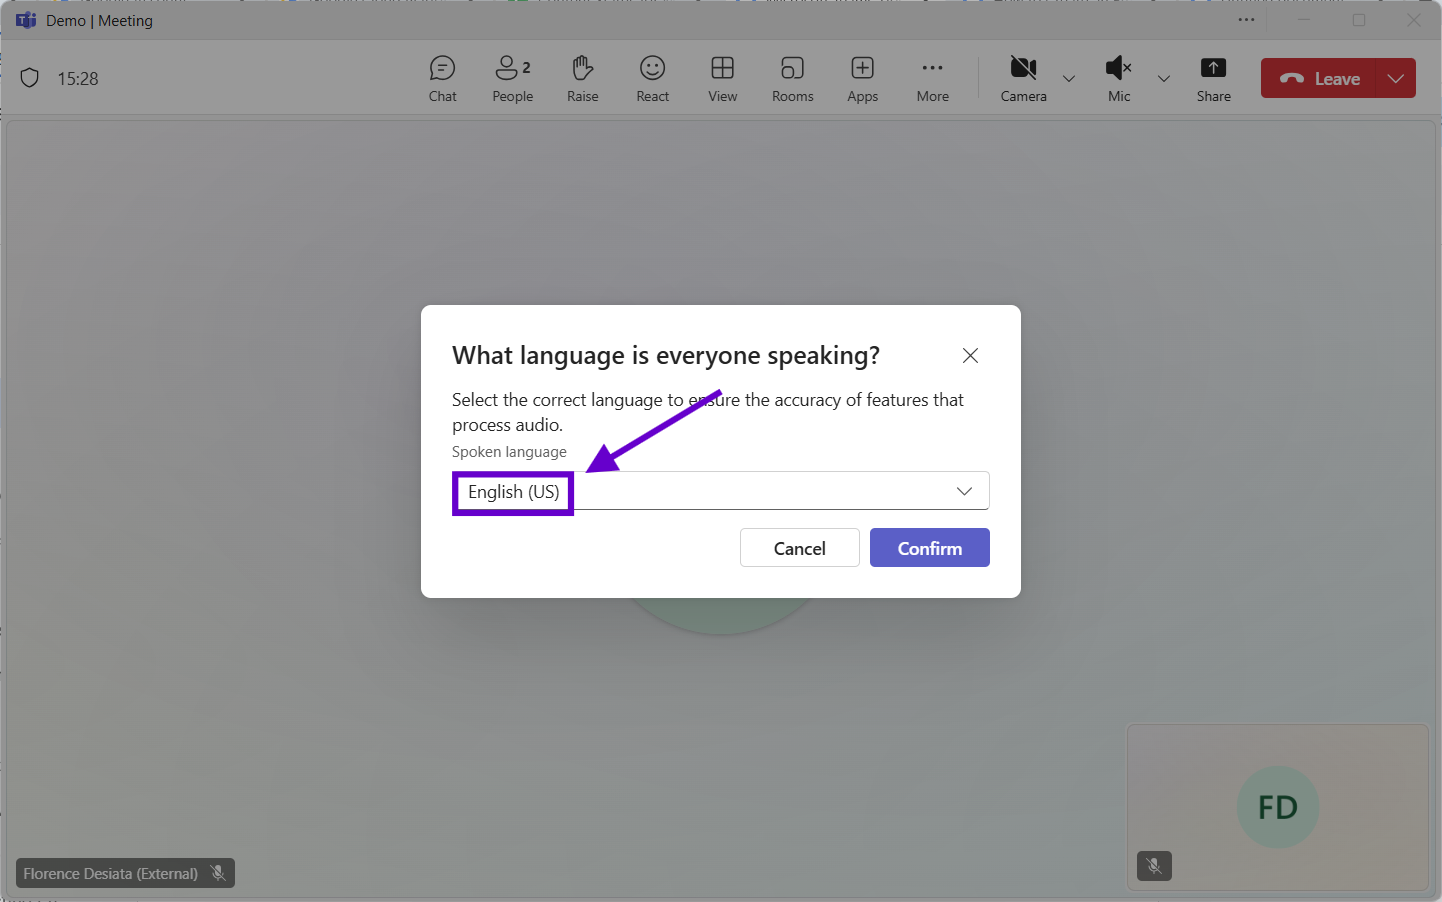The height and width of the screenshot is (902, 1442).
Task: Click the muted mic icon beside Florence Desiata
Action: click(218, 873)
